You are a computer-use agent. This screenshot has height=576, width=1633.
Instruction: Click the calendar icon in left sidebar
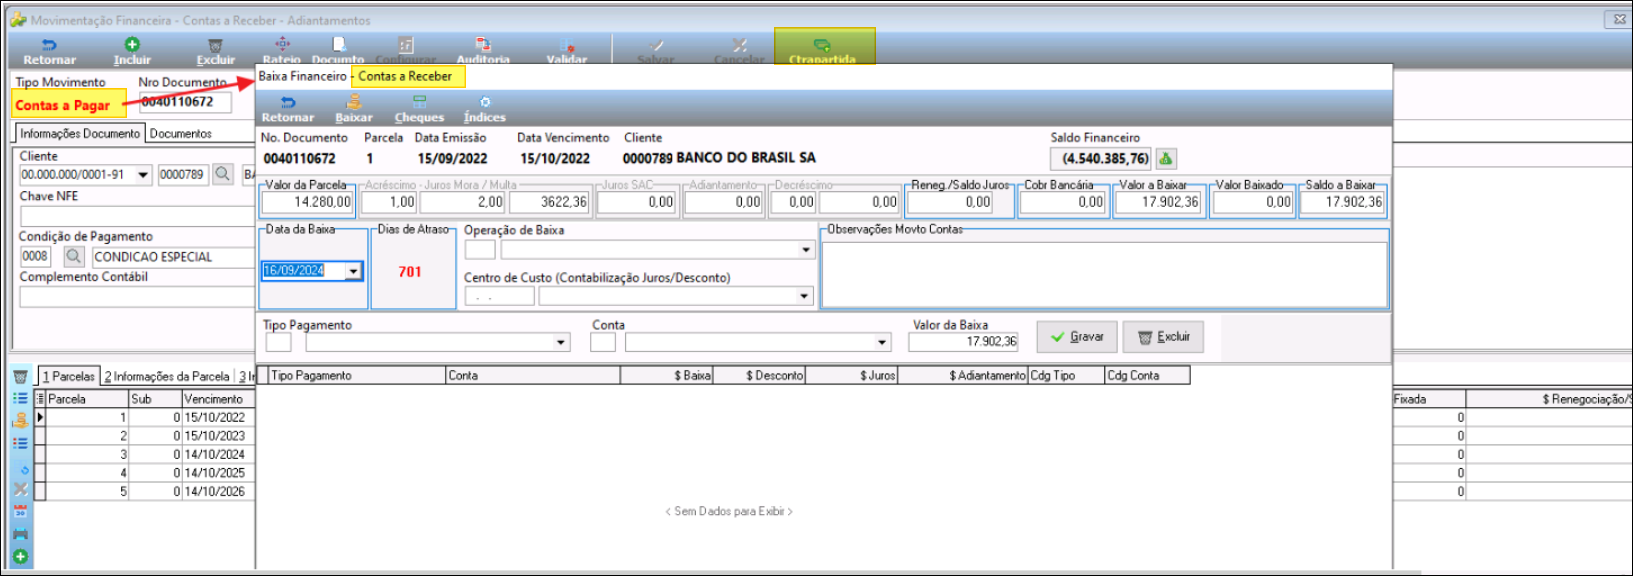click(x=20, y=511)
